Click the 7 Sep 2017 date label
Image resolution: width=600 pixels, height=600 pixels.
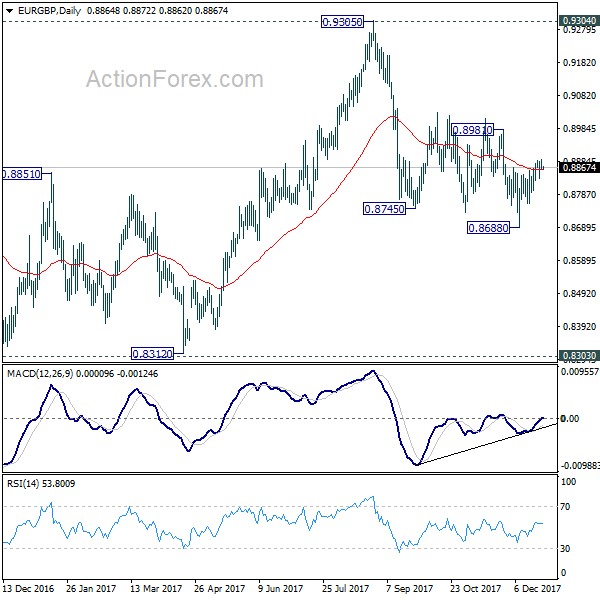[409, 588]
